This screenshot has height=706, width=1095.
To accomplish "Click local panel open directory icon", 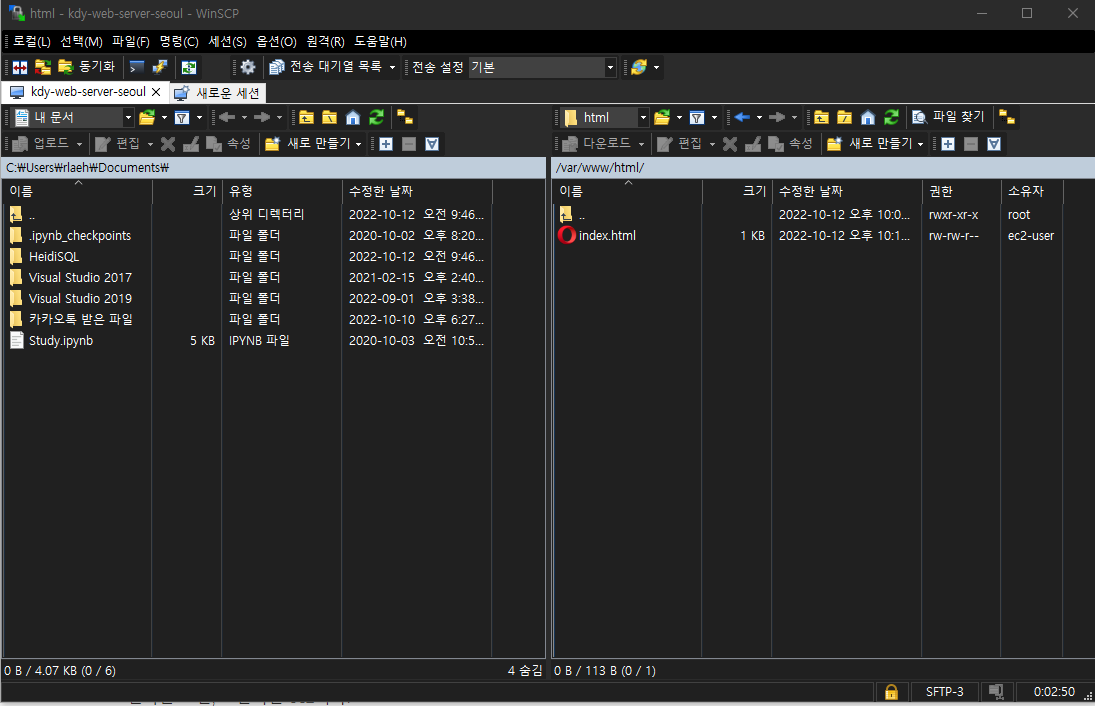I will tap(147, 117).
